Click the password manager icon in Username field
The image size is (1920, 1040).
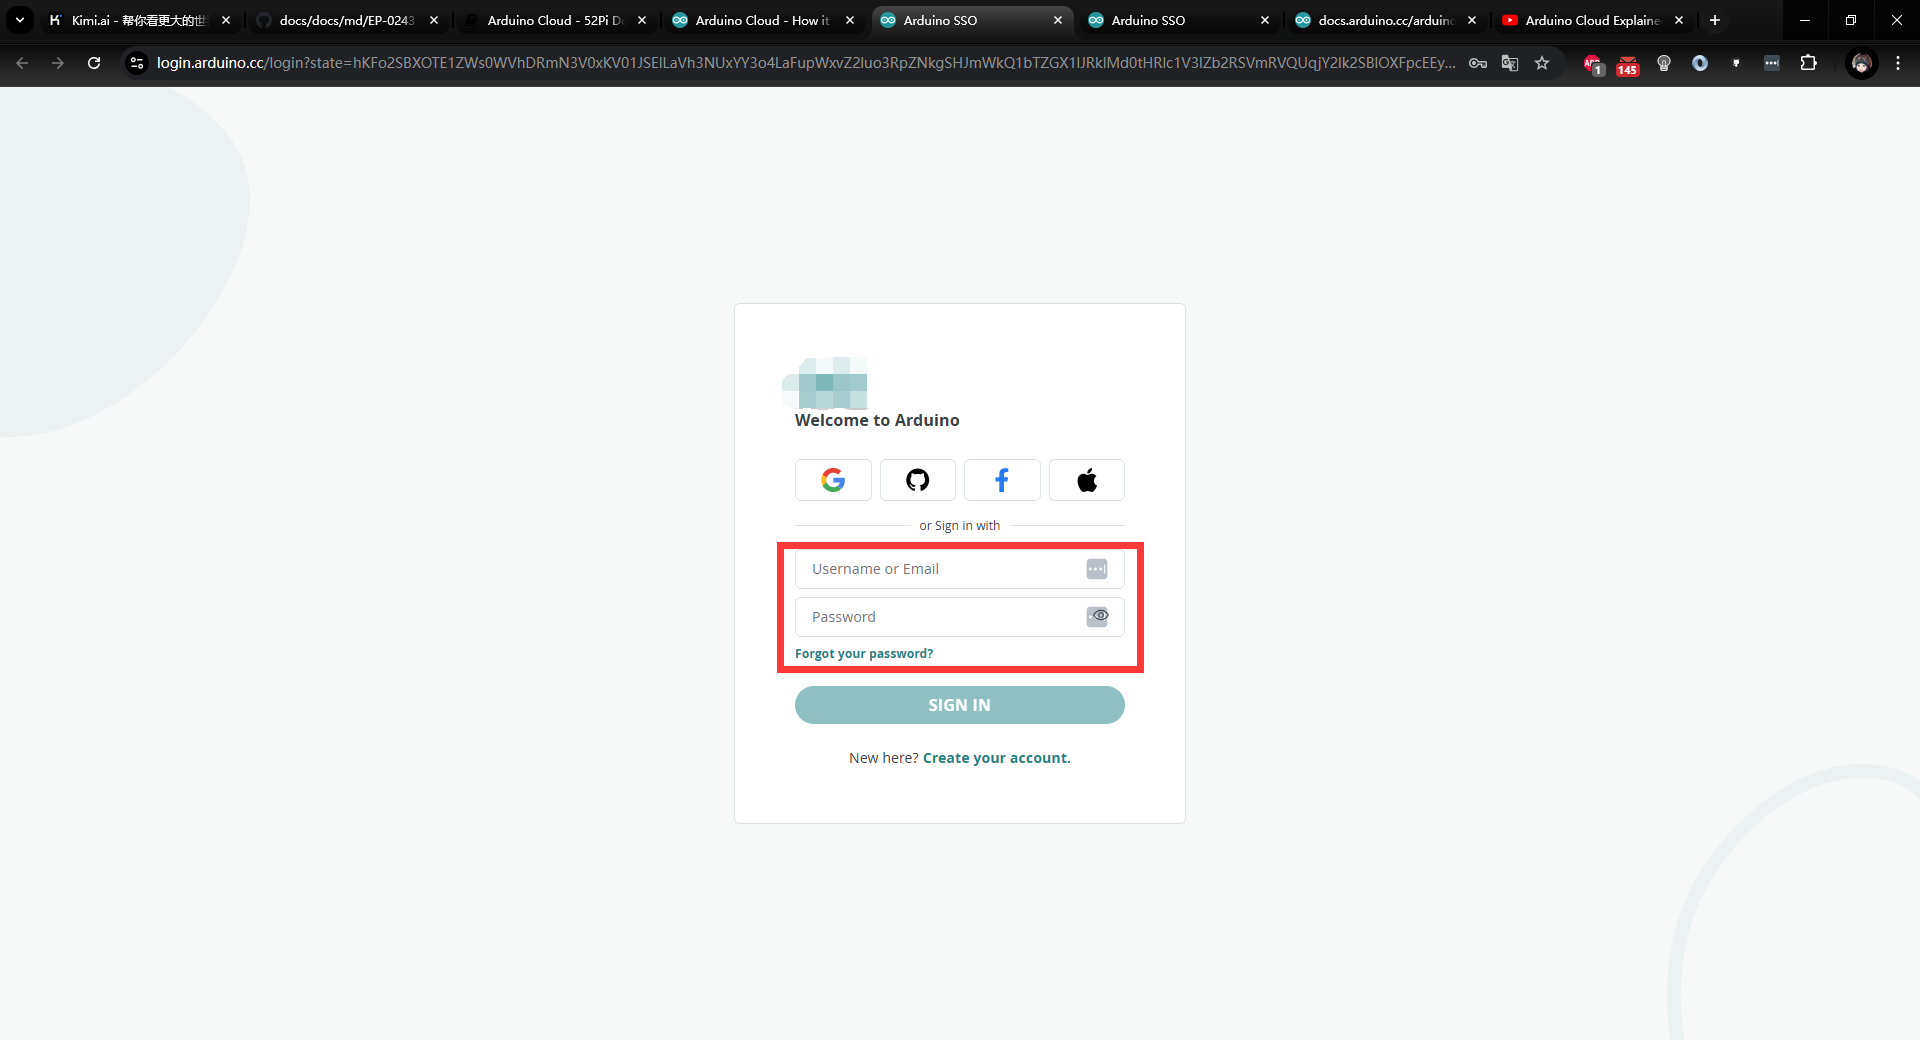1097,569
